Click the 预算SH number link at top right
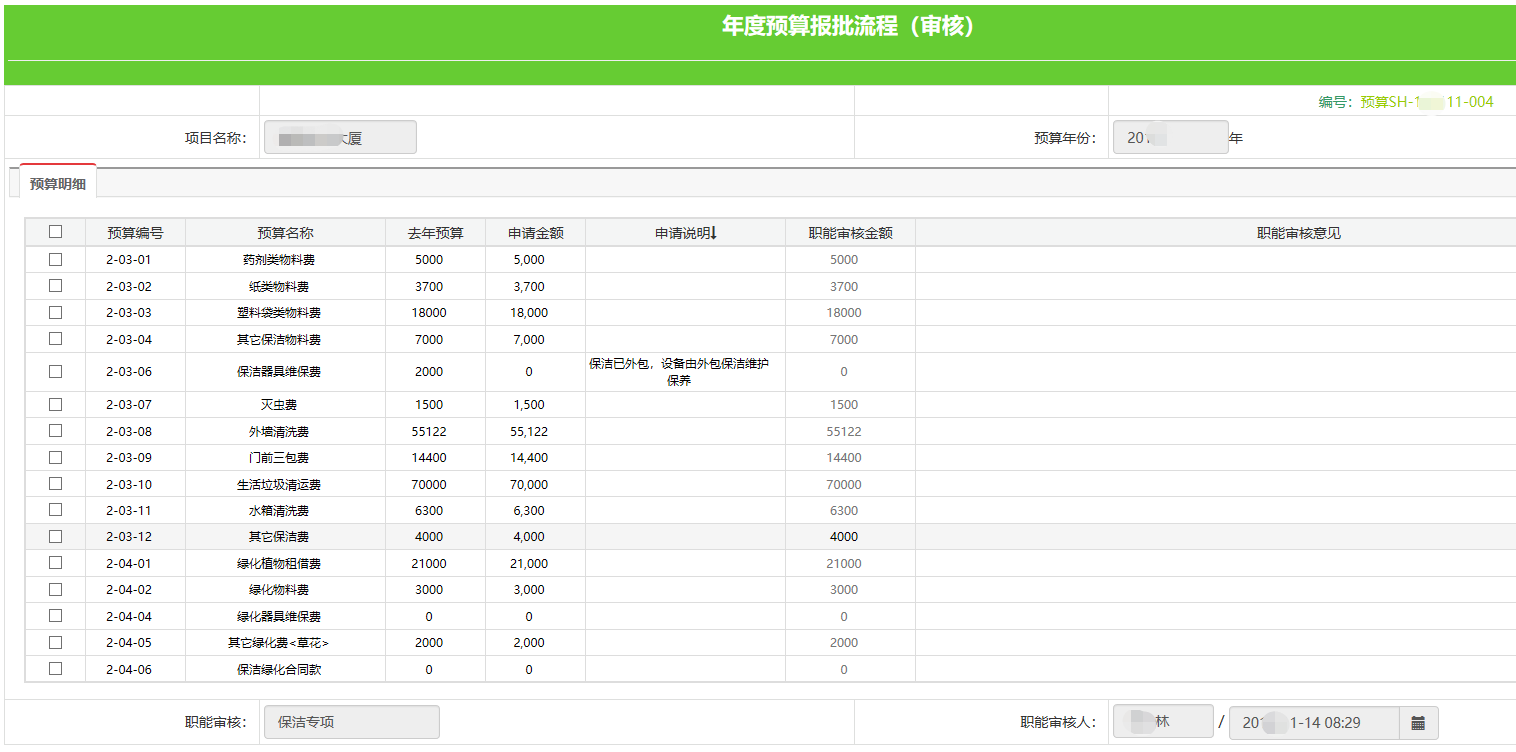This screenshot has width=1516, height=752. coord(1426,102)
